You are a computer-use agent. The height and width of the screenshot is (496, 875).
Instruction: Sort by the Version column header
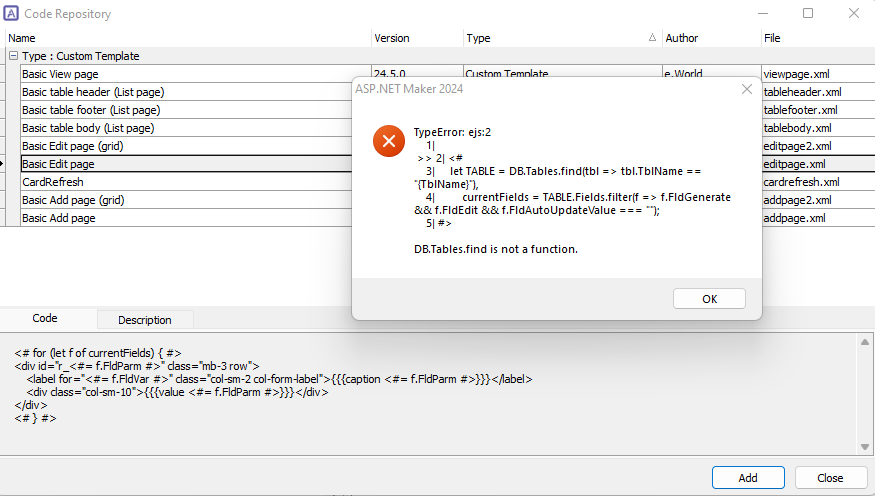click(x=417, y=38)
